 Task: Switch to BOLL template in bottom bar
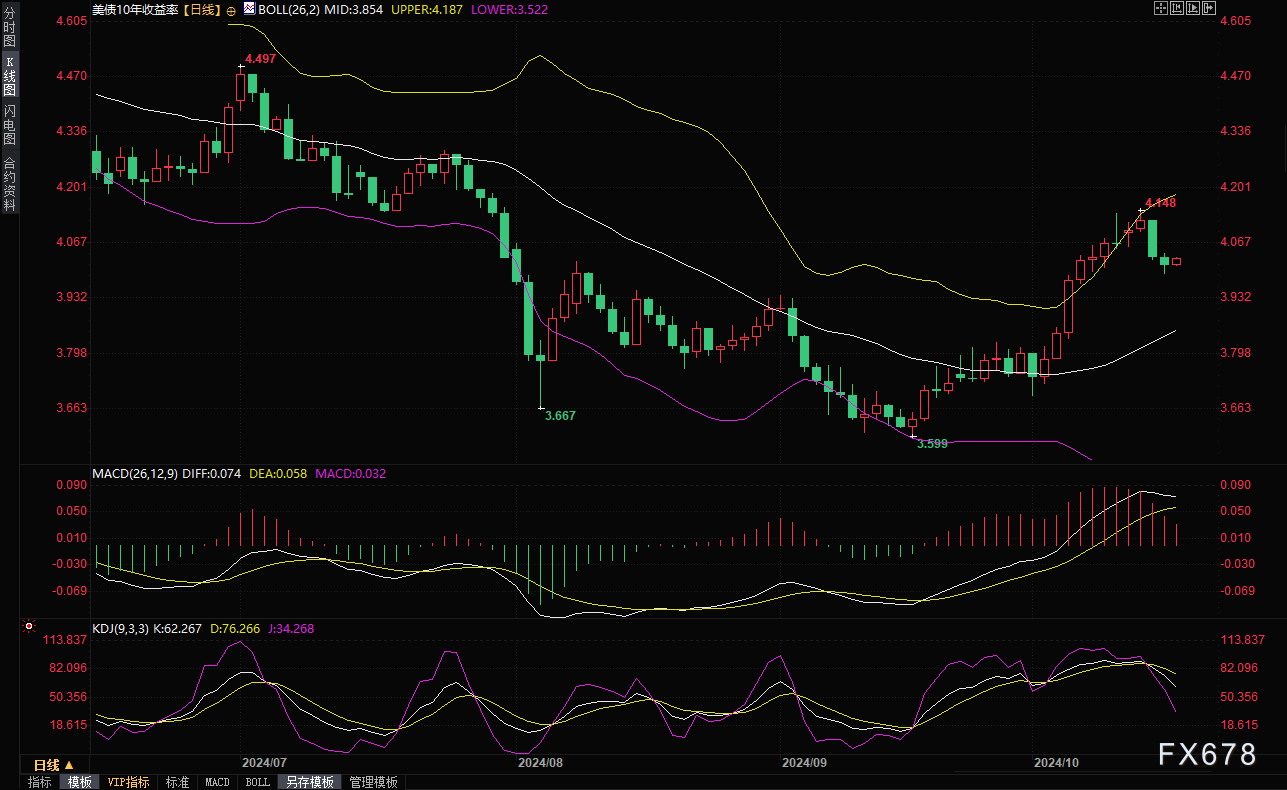[x=257, y=782]
